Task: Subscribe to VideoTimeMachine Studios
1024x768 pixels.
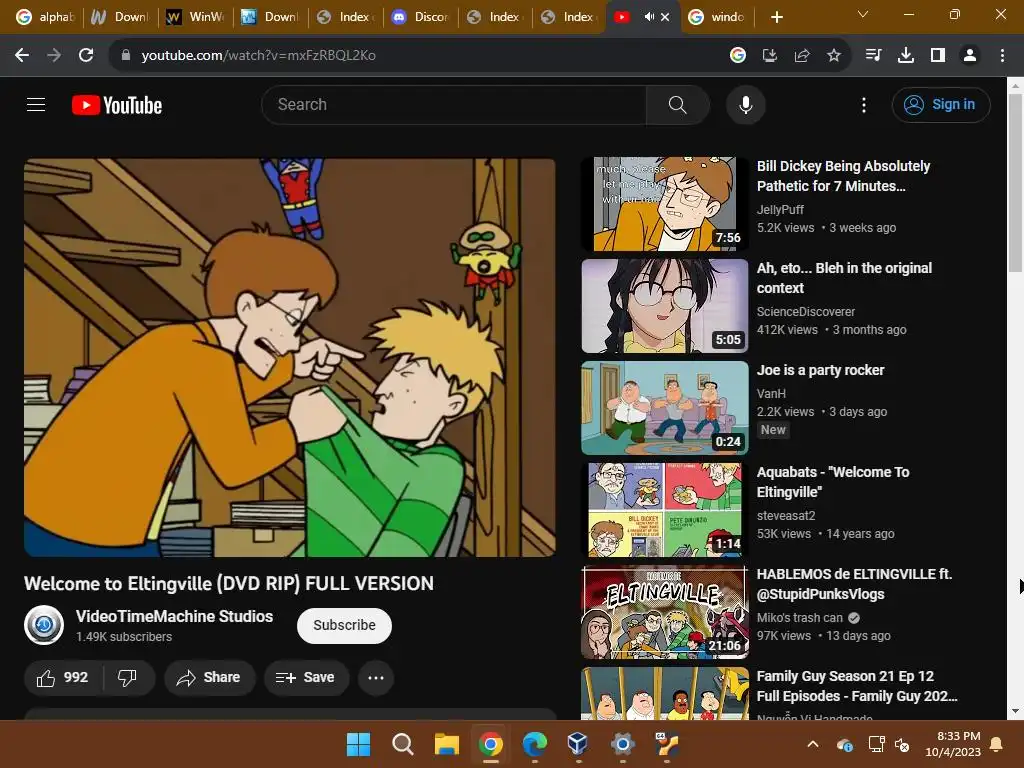Action: (x=344, y=625)
